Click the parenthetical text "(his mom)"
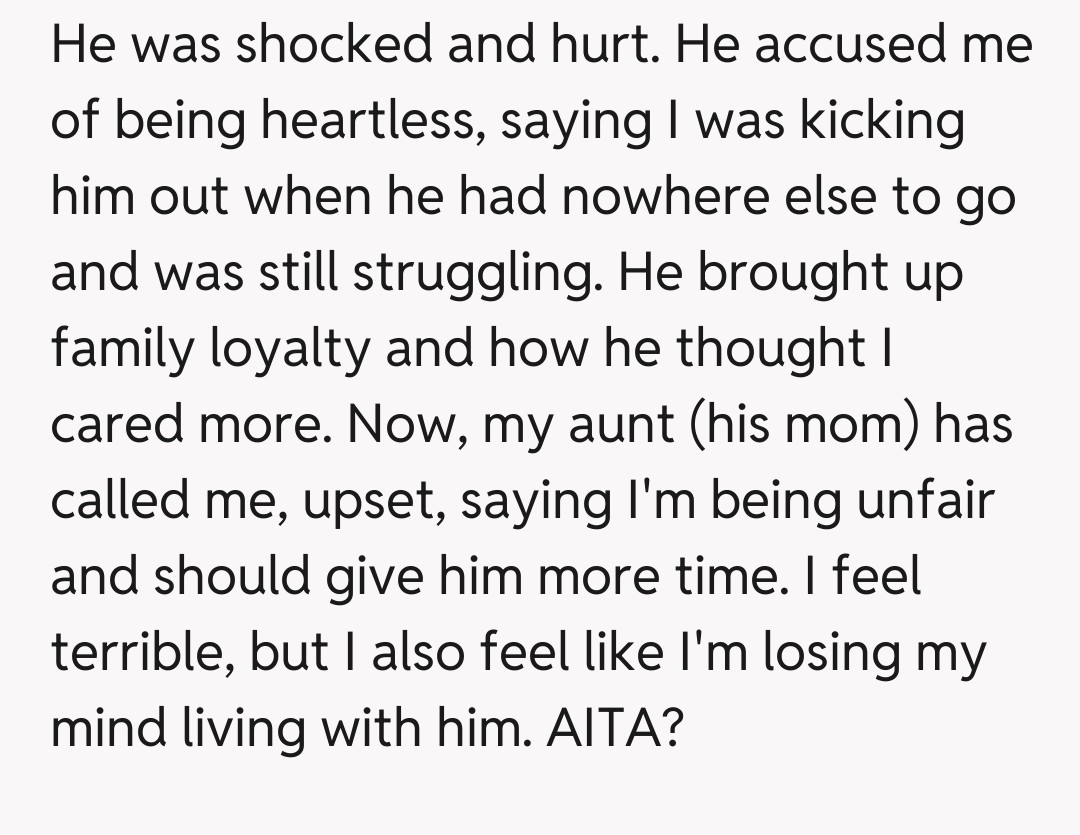 click(801, 425)
